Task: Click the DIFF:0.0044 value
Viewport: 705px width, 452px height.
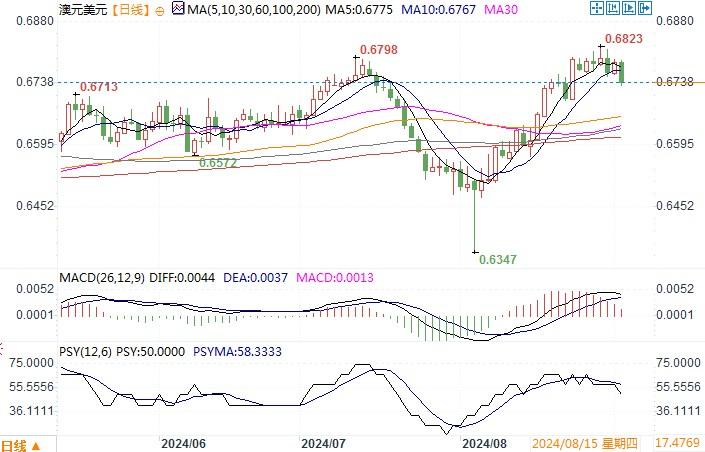Action: coord(182,277)
